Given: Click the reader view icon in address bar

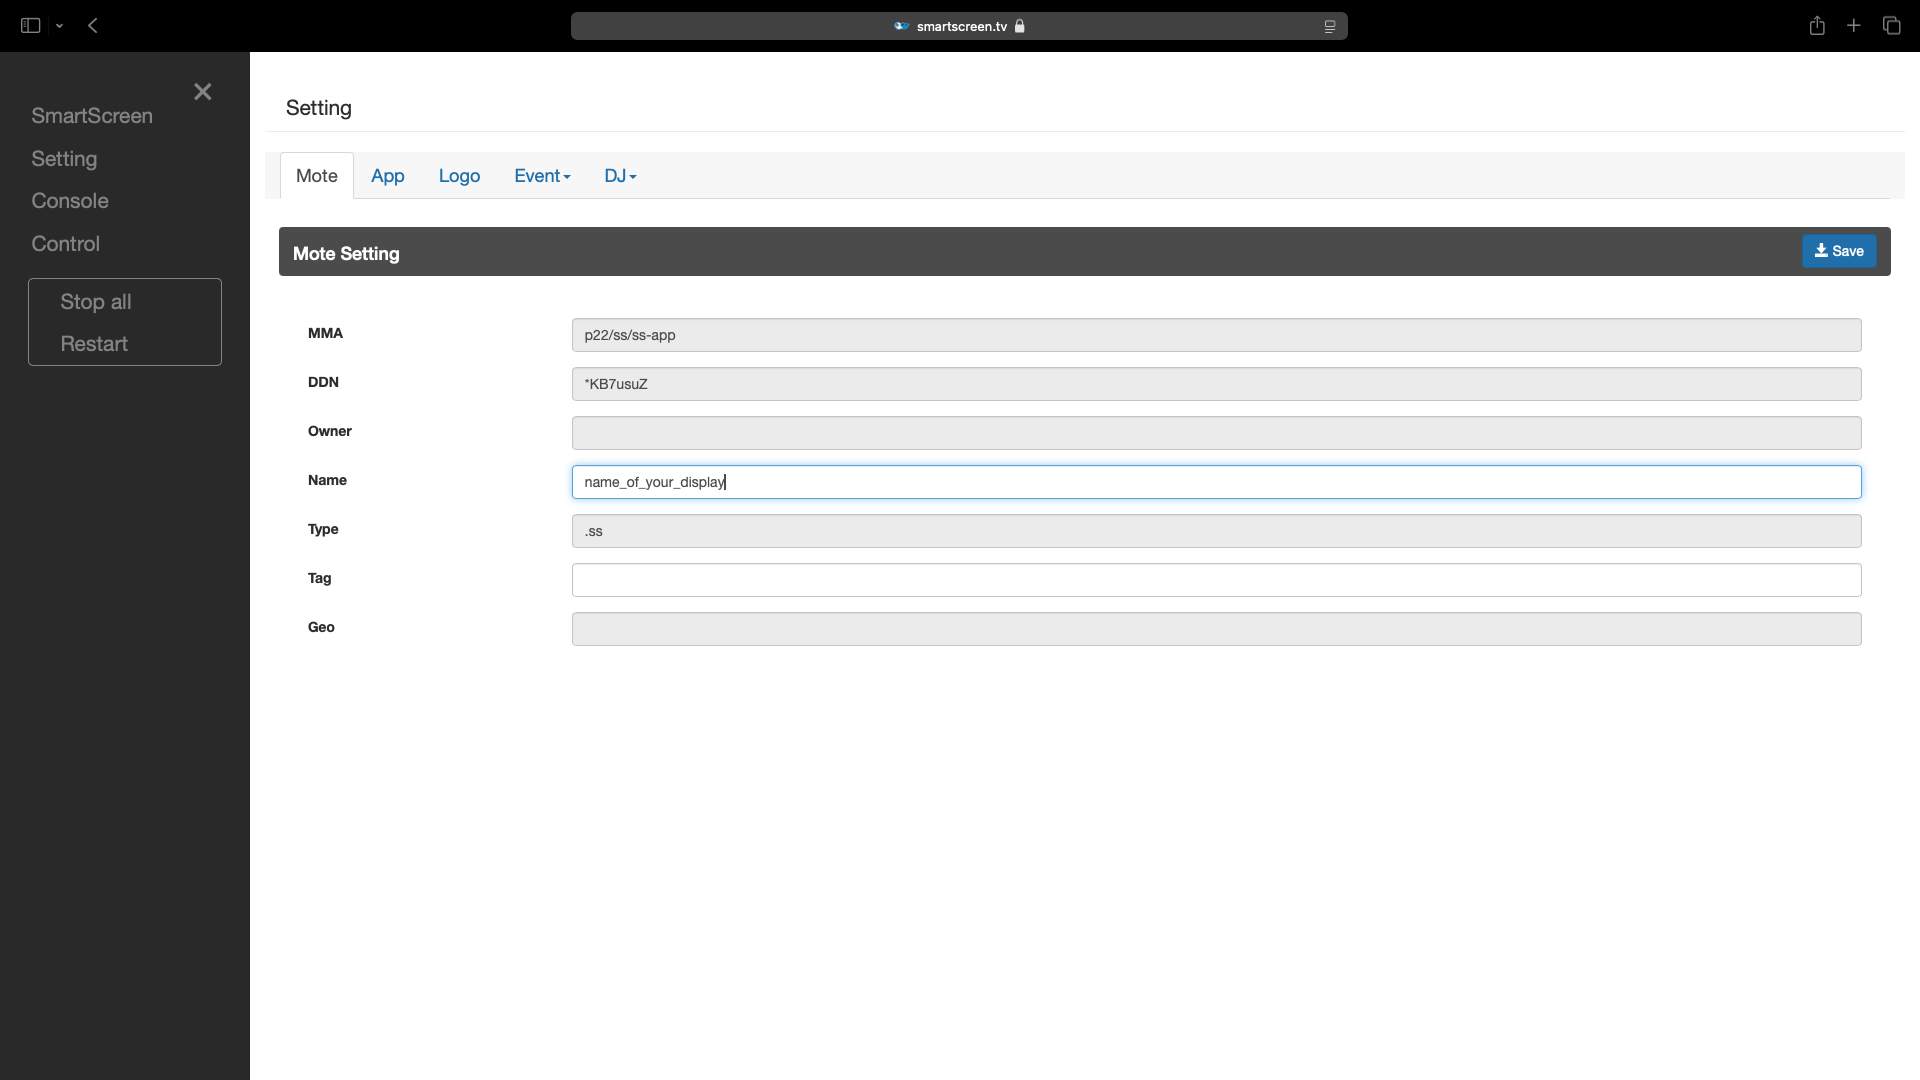Looking at the screenshot, I should tap(1329, 27).
